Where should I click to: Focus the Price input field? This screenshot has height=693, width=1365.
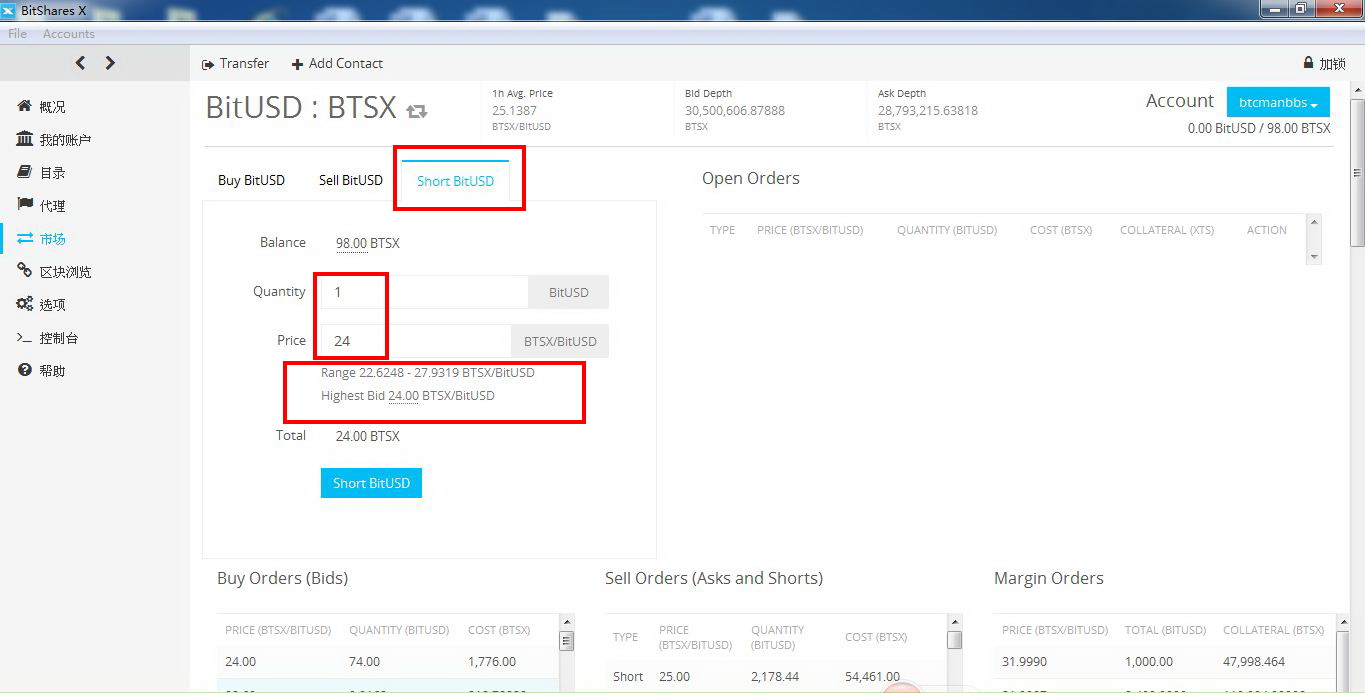tap(415, 341)
